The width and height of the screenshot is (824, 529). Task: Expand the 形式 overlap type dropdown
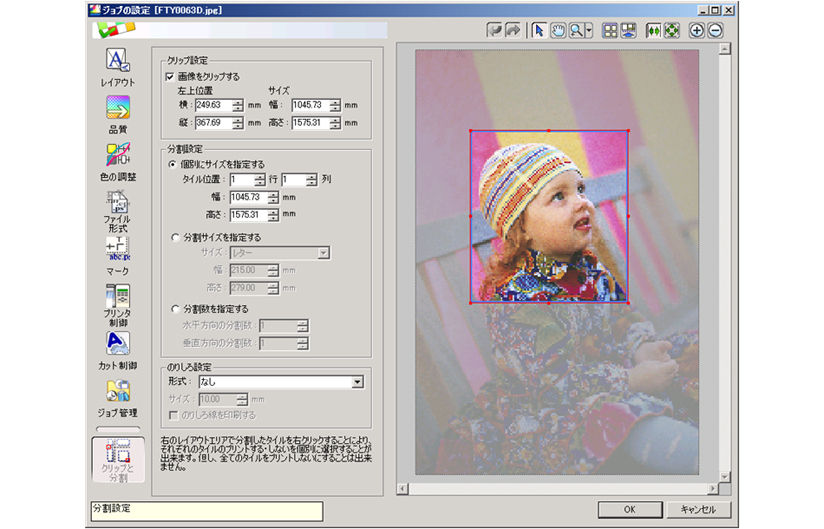[x=357, y=381]
